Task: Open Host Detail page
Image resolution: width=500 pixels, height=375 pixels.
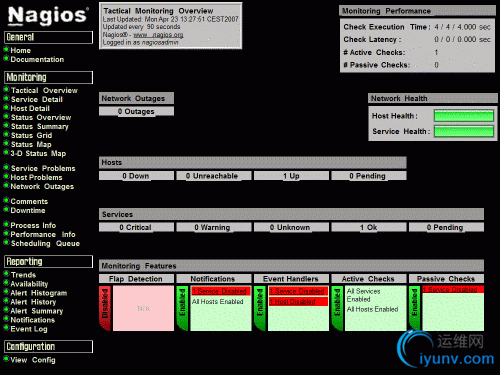Action: pyautogui.click(x=30, y=108)
